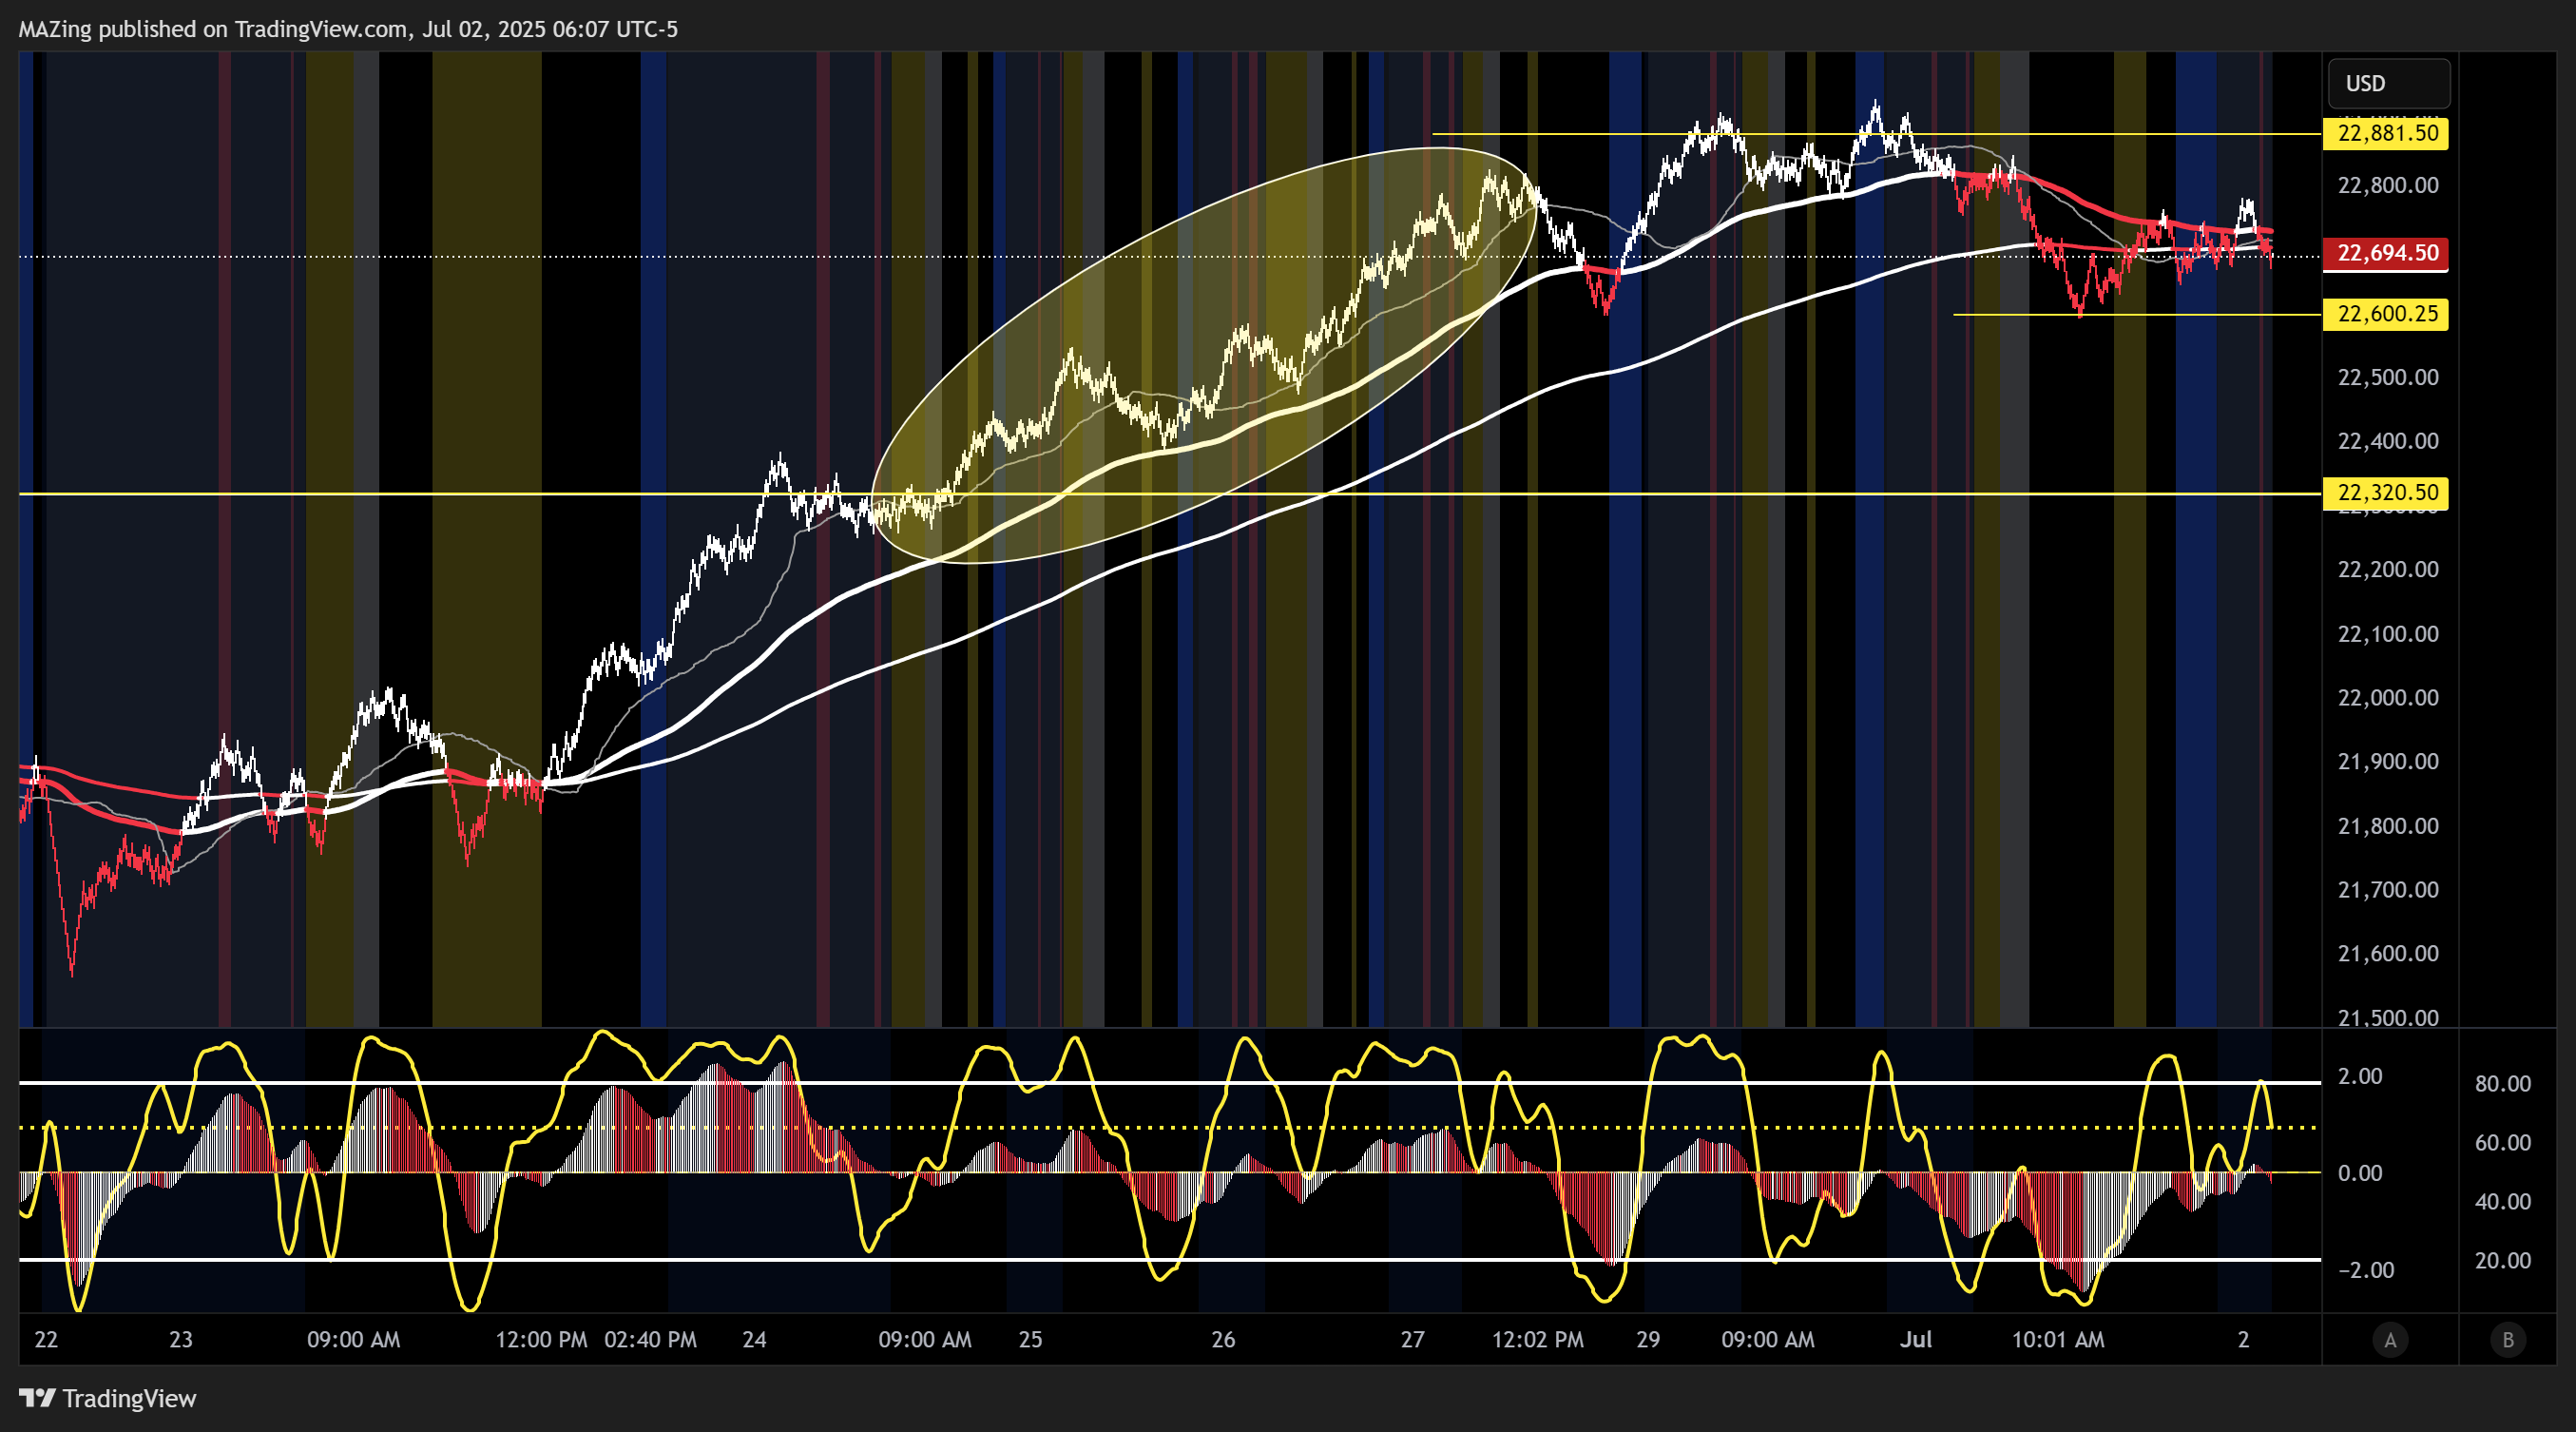The width and height of the screenshot is (2576, 1432).
Task: Click the TradingView logo
Action: coord(108,1398)
